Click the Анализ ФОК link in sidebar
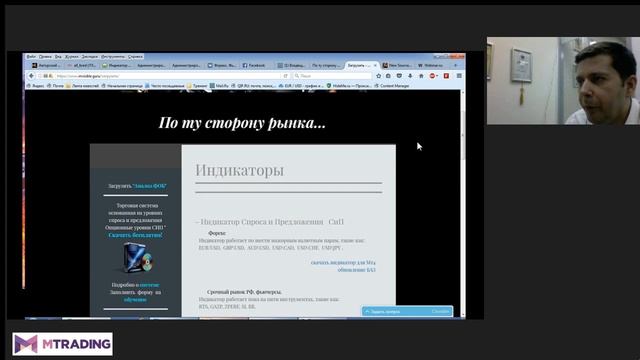 pyautogui.click(x=150, y=186)
